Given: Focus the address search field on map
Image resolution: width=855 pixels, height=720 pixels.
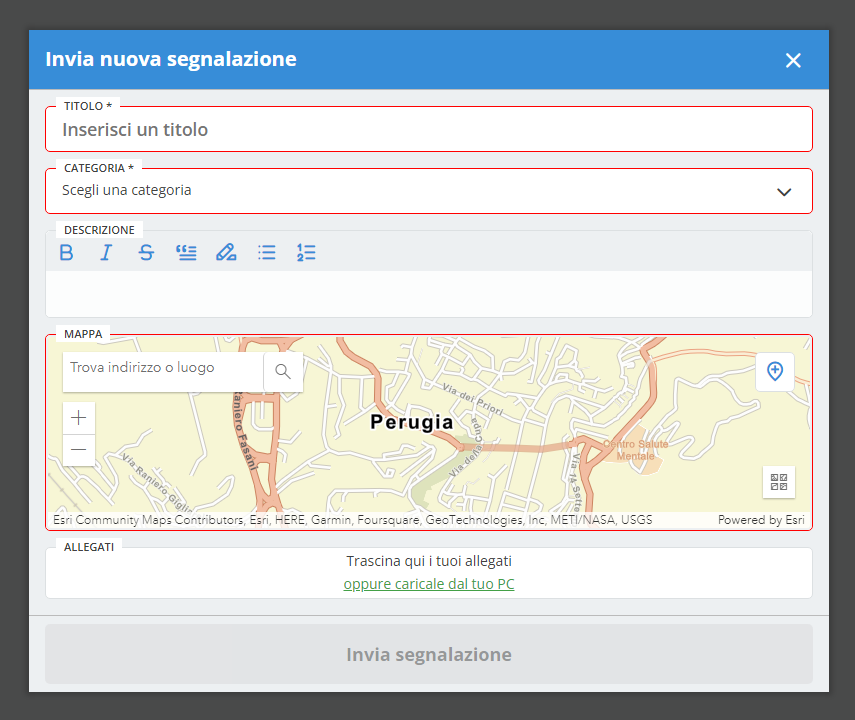Looking at the screenshot, I should point(163,368).
